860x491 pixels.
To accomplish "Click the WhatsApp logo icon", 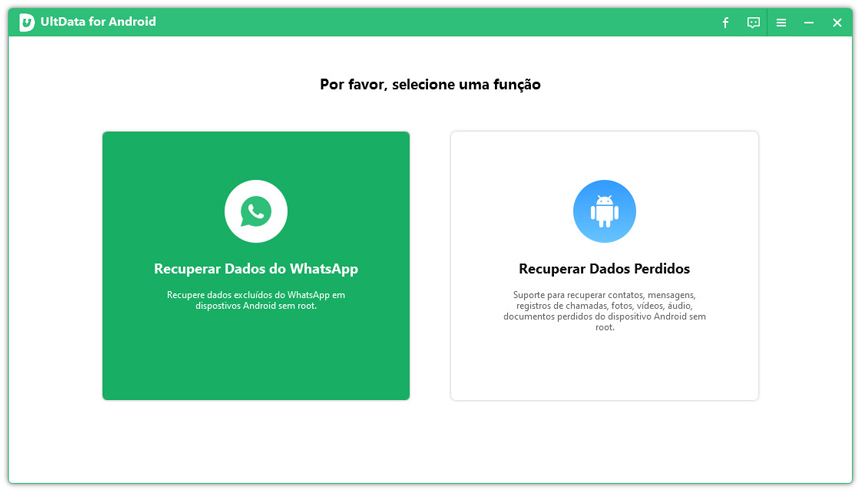I will coord(256,211).
